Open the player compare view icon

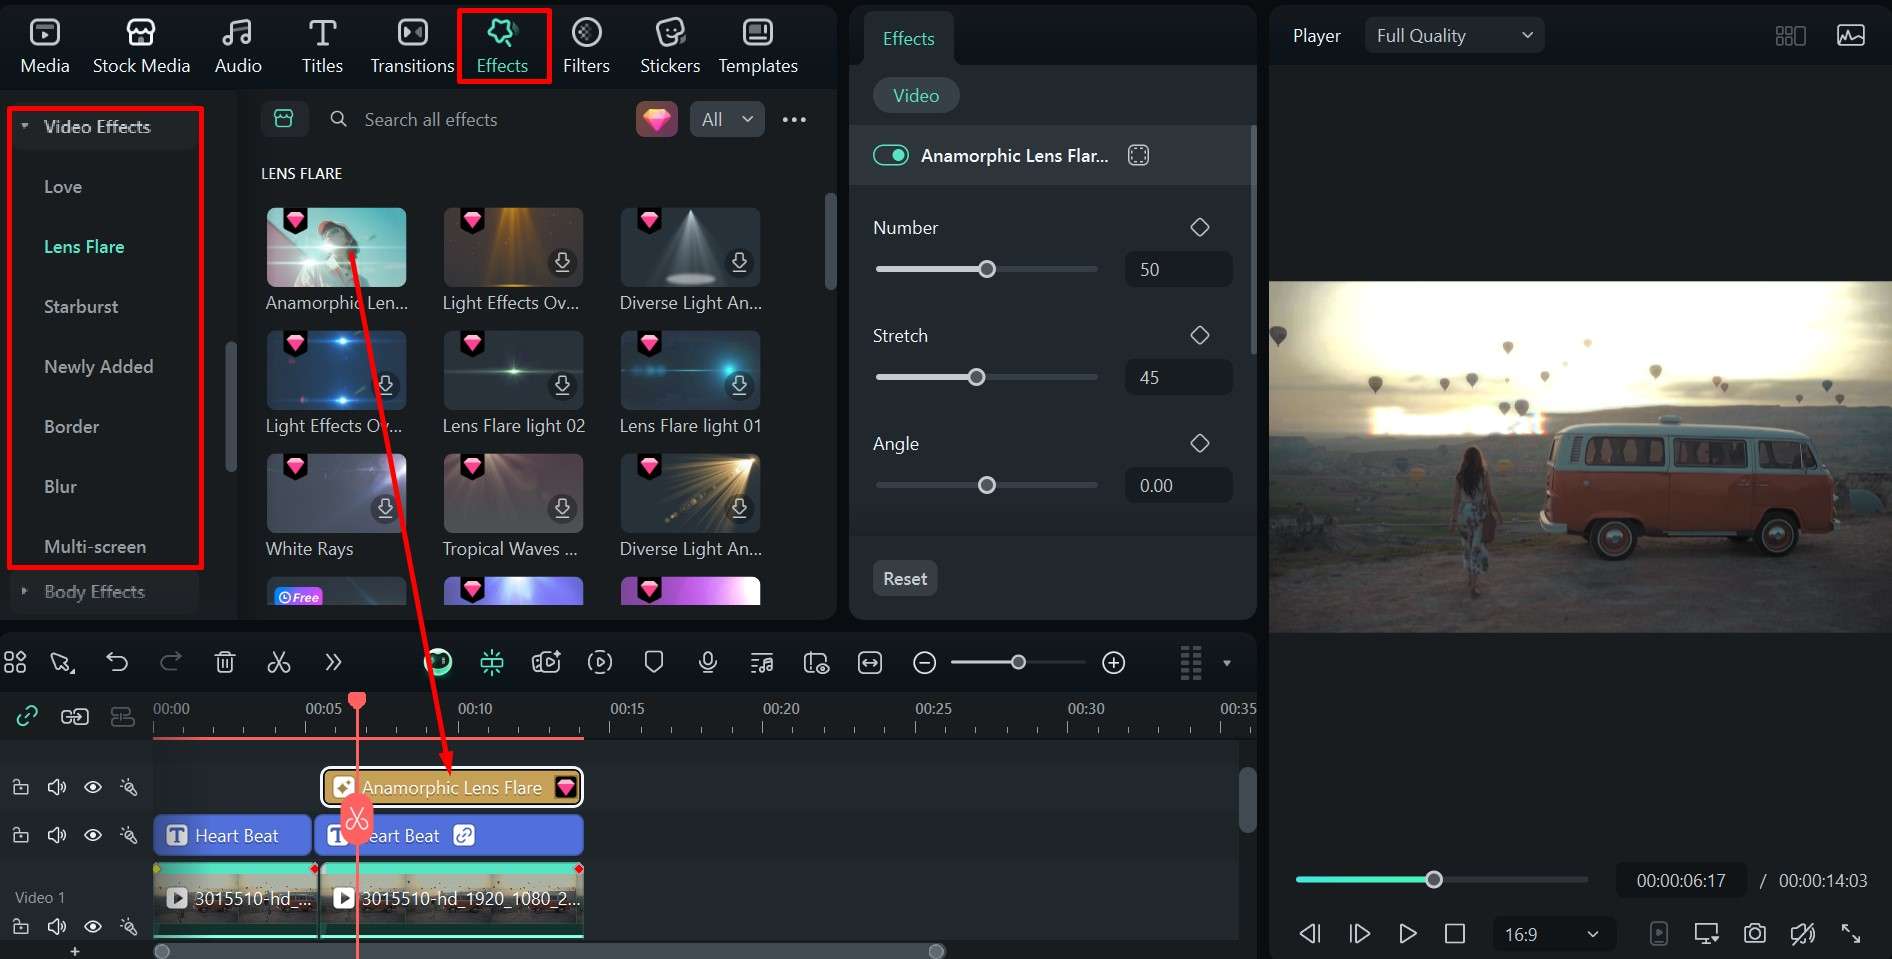[1790, 36]
